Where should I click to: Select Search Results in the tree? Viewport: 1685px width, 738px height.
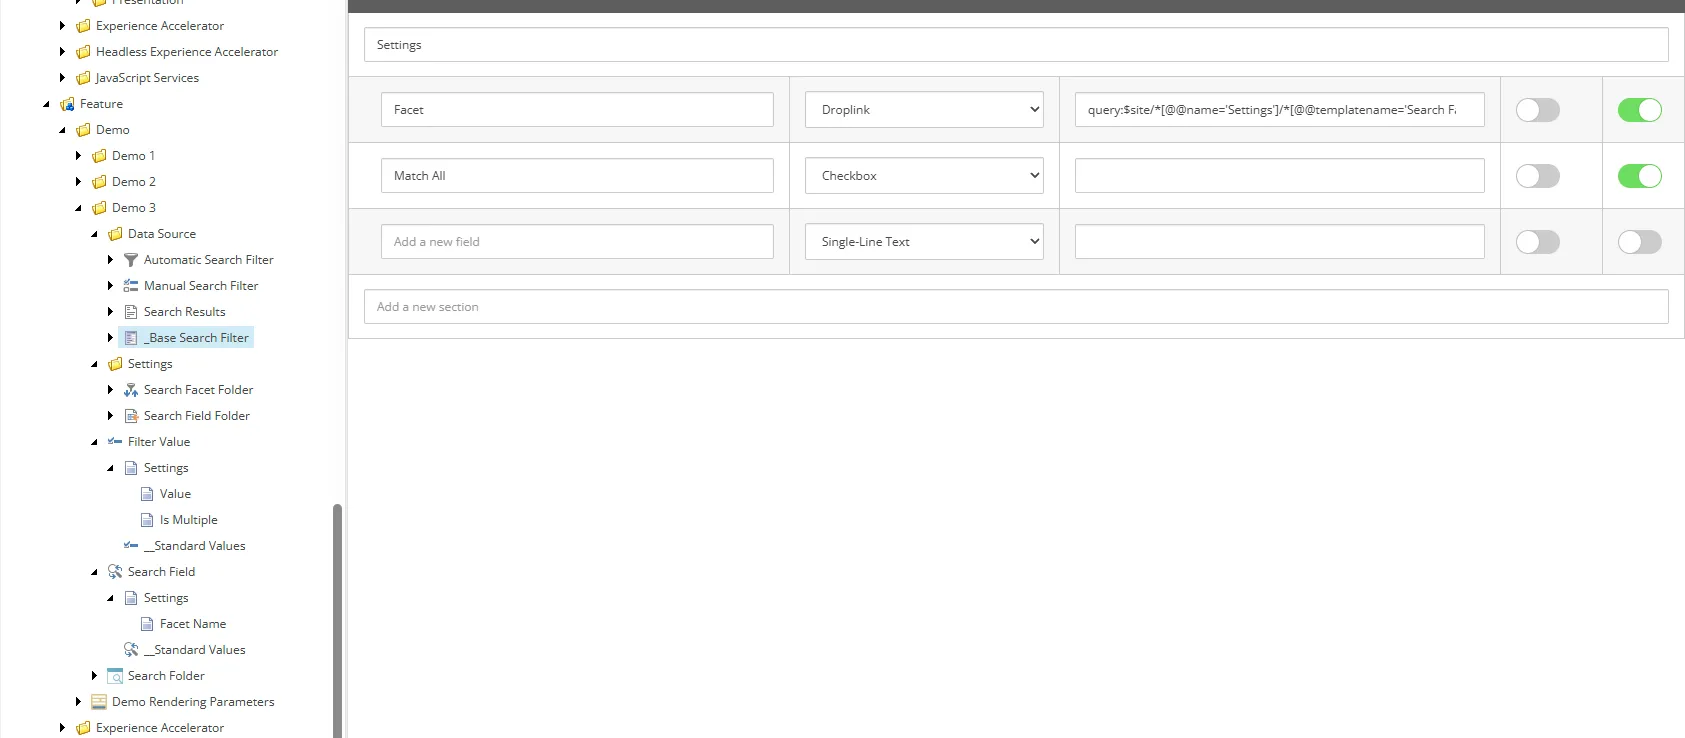pyautogui.click(x=185, y=312)
